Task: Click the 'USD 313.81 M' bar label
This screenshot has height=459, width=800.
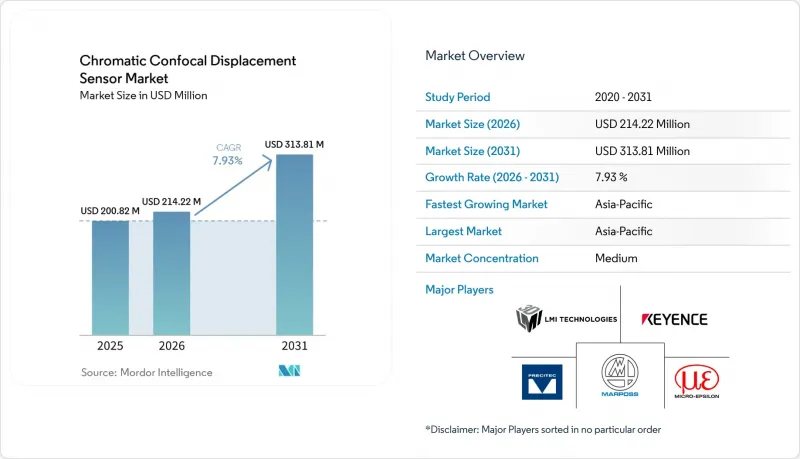Action: point(294,144)
